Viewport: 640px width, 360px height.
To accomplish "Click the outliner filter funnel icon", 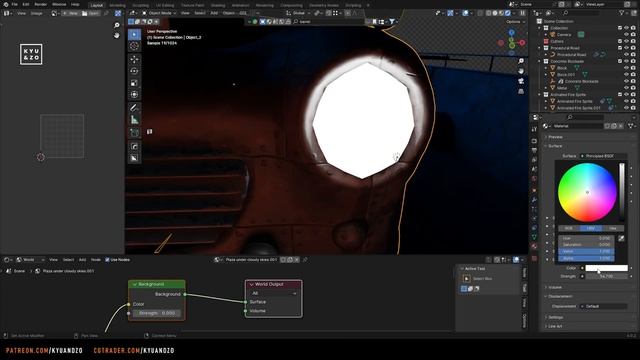I will pyautogui.click(x=622, y=13).
